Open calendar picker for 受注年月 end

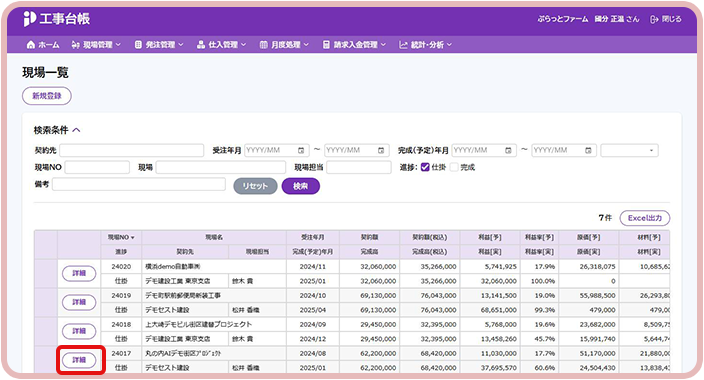[381, 150]
